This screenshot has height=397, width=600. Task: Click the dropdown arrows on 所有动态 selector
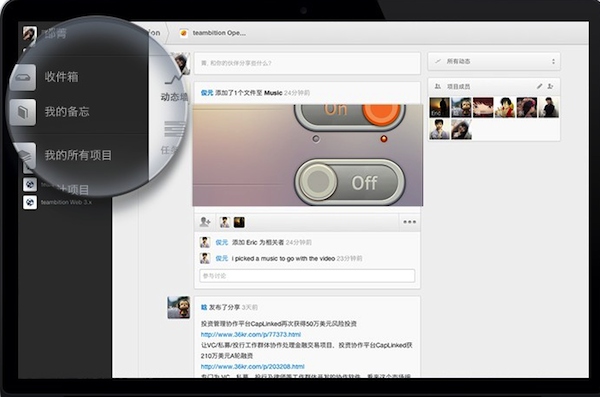(553, 61)
